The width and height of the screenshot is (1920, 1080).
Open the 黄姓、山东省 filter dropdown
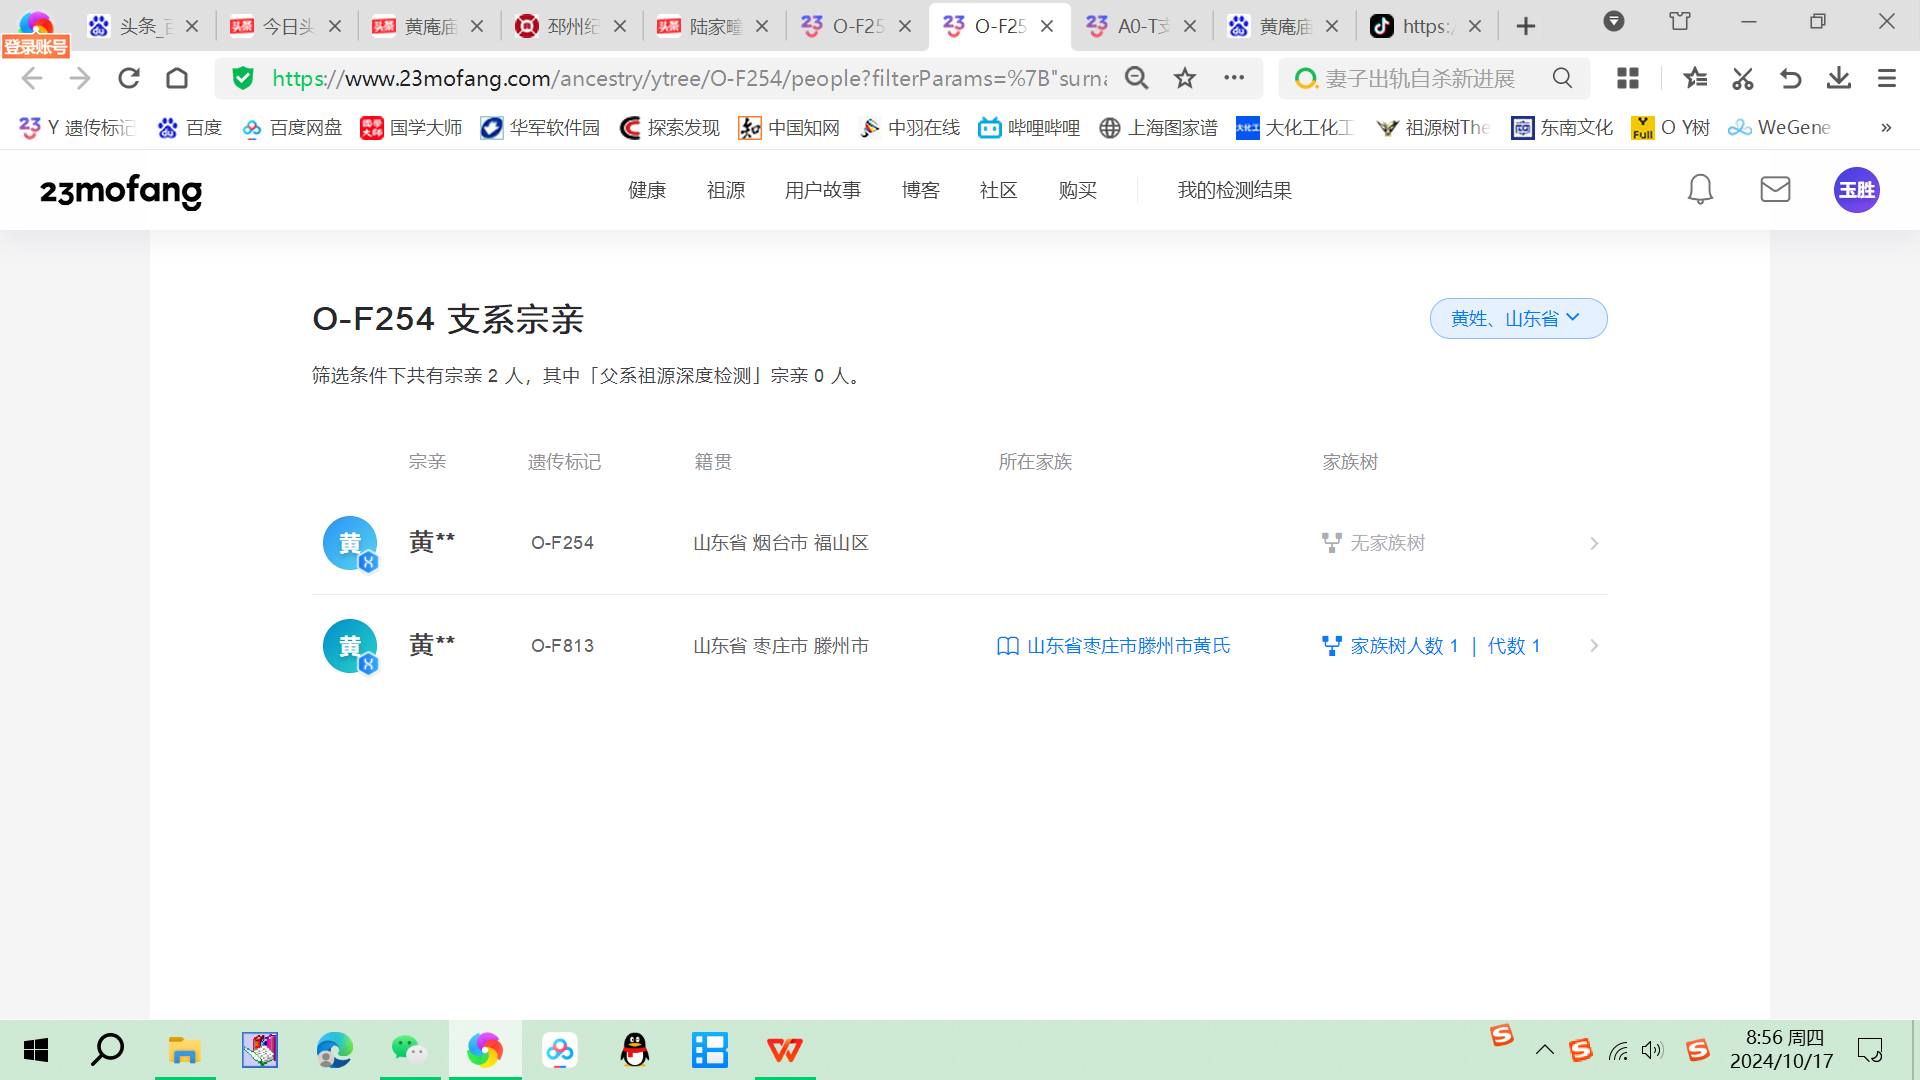(1518, 318)
